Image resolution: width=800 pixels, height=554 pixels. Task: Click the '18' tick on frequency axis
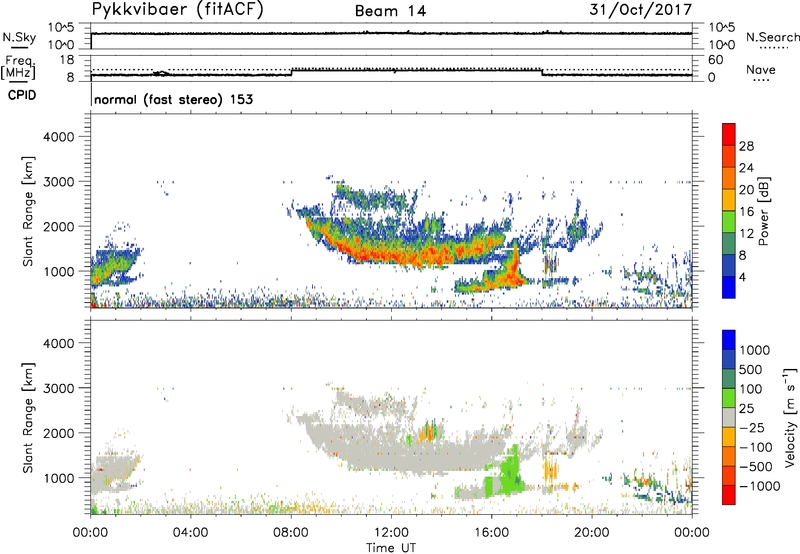(x=67, y=60)
